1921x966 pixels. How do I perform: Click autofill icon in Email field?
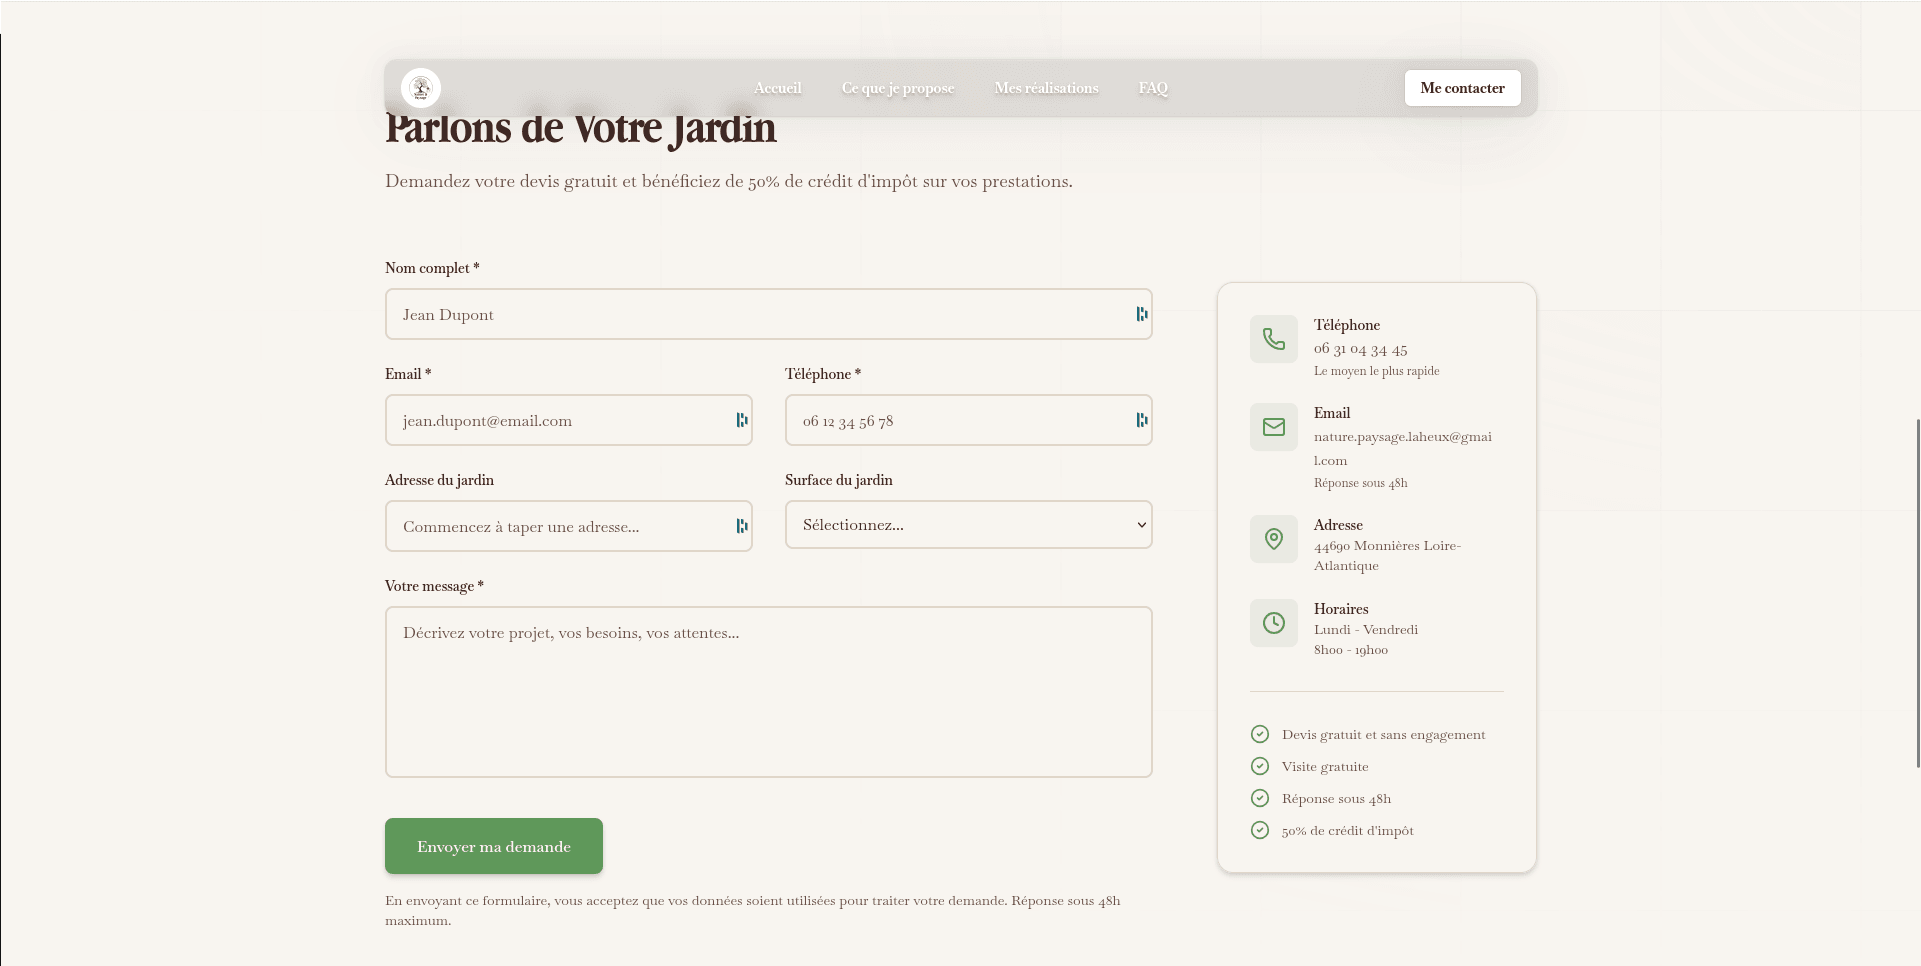click(x=741, y=420)
